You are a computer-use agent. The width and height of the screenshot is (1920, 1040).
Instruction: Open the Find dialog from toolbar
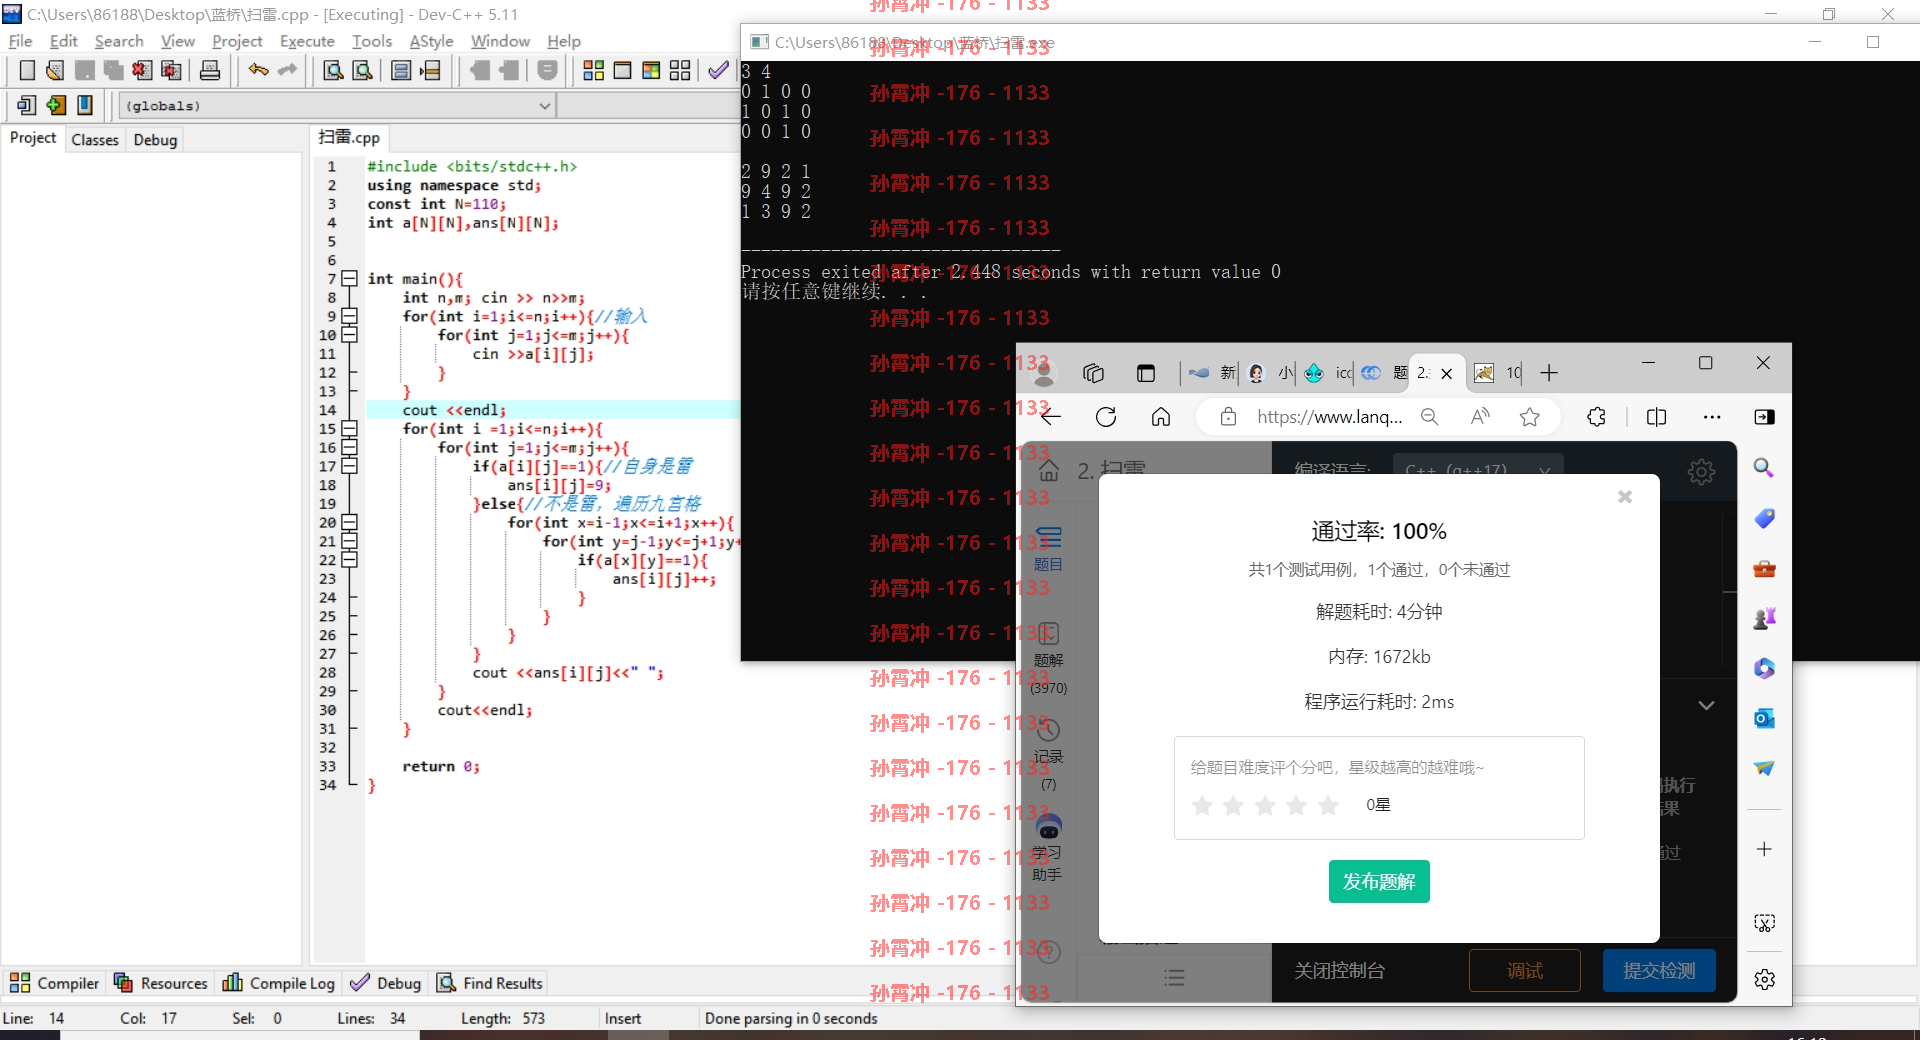pyautogui.click(x=334, y=70)
